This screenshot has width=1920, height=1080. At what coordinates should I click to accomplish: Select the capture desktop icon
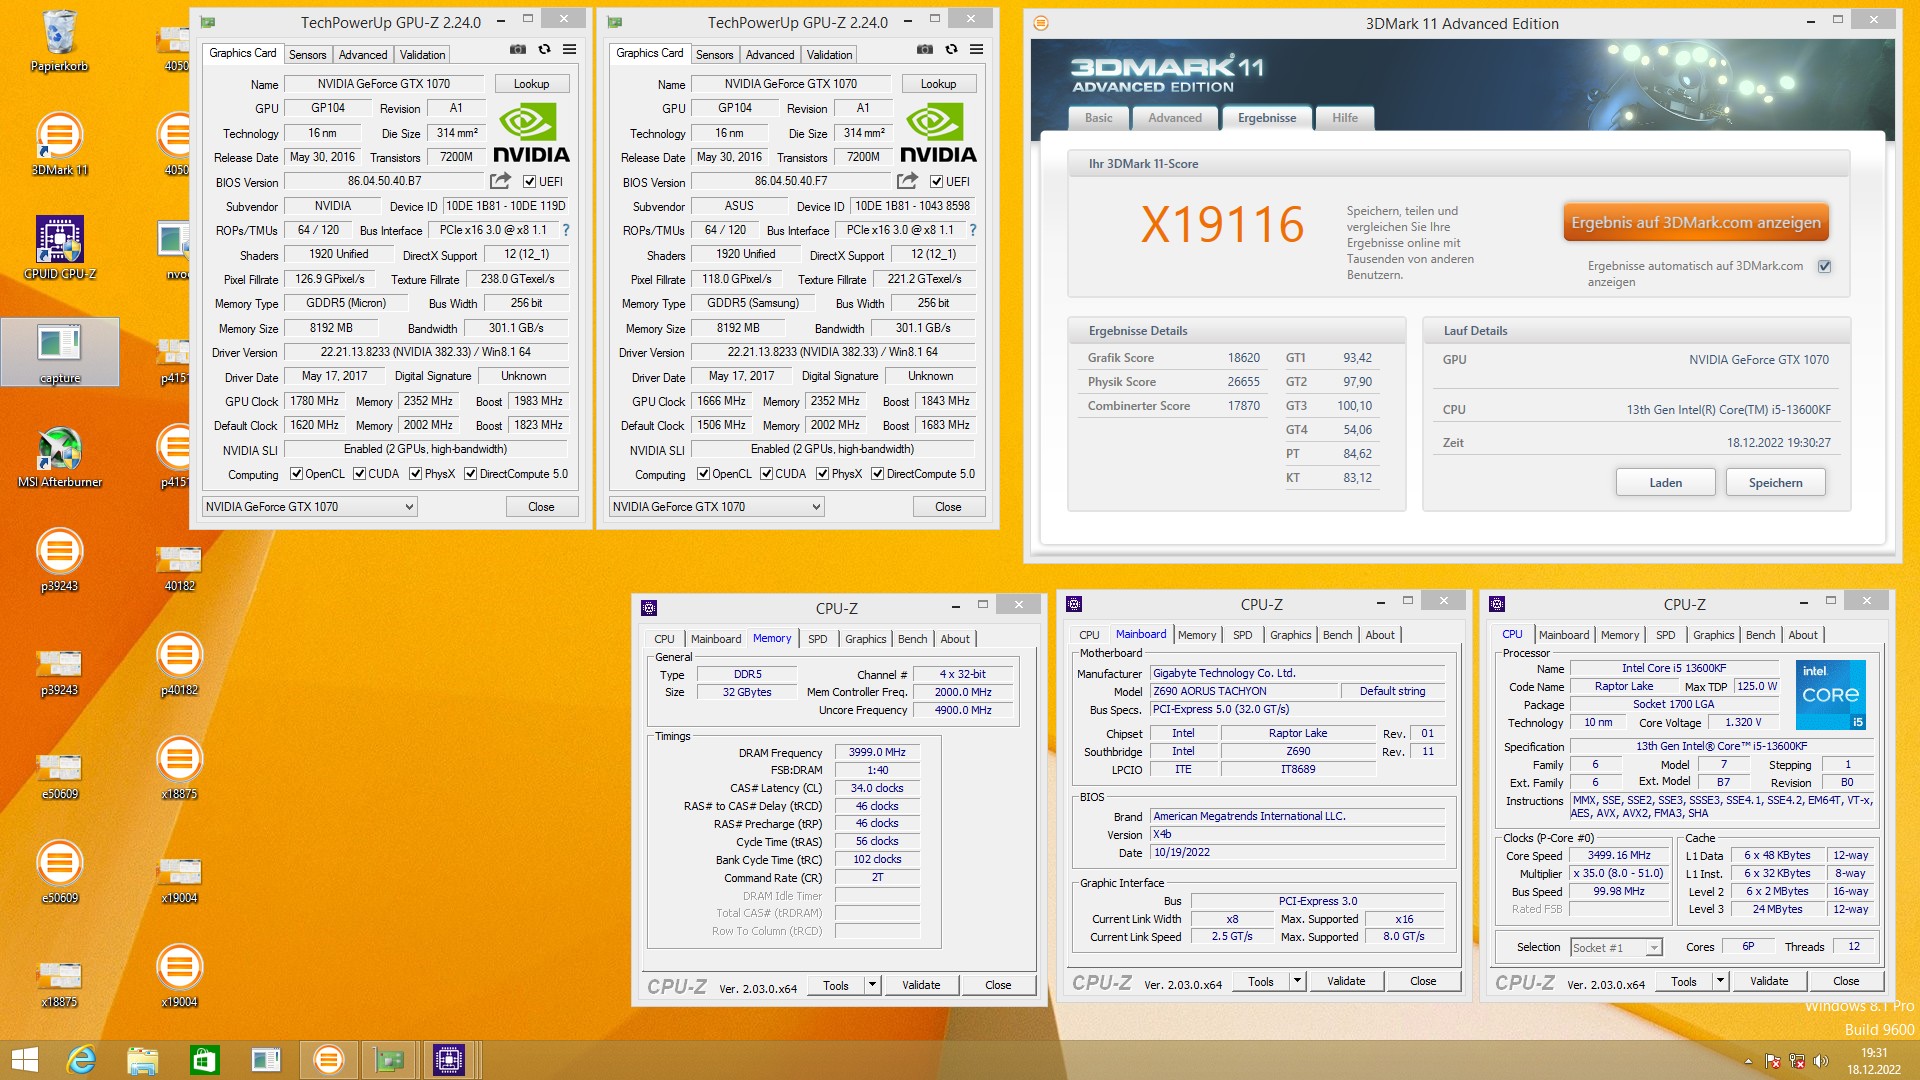[59, 352]
